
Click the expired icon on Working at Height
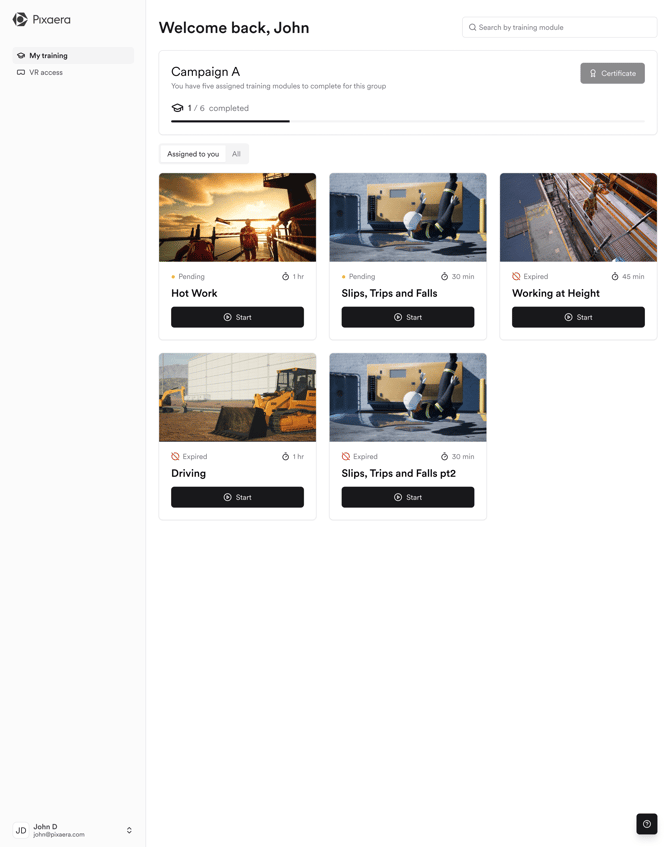tap(516, 277)
